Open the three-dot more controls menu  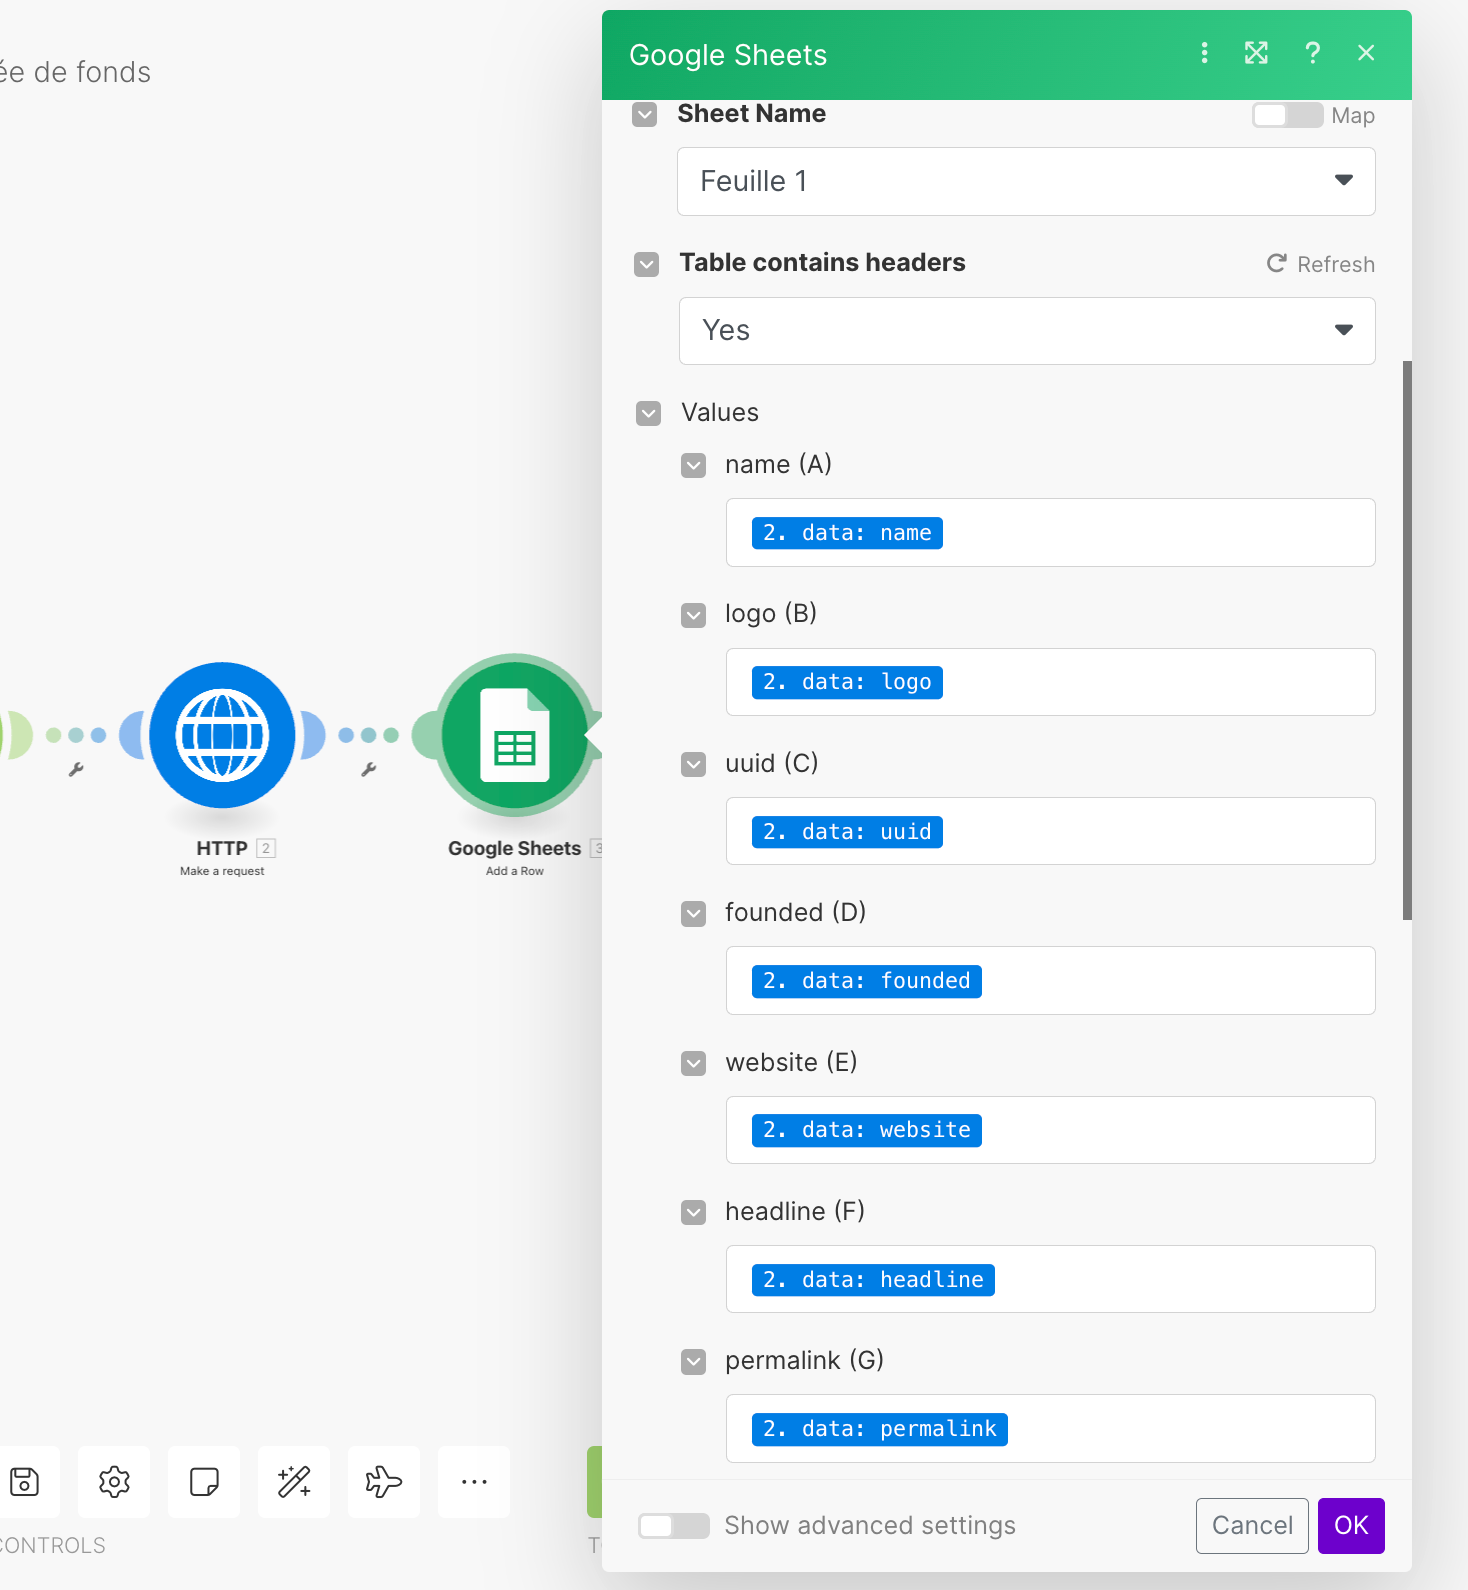point(474,1481)
